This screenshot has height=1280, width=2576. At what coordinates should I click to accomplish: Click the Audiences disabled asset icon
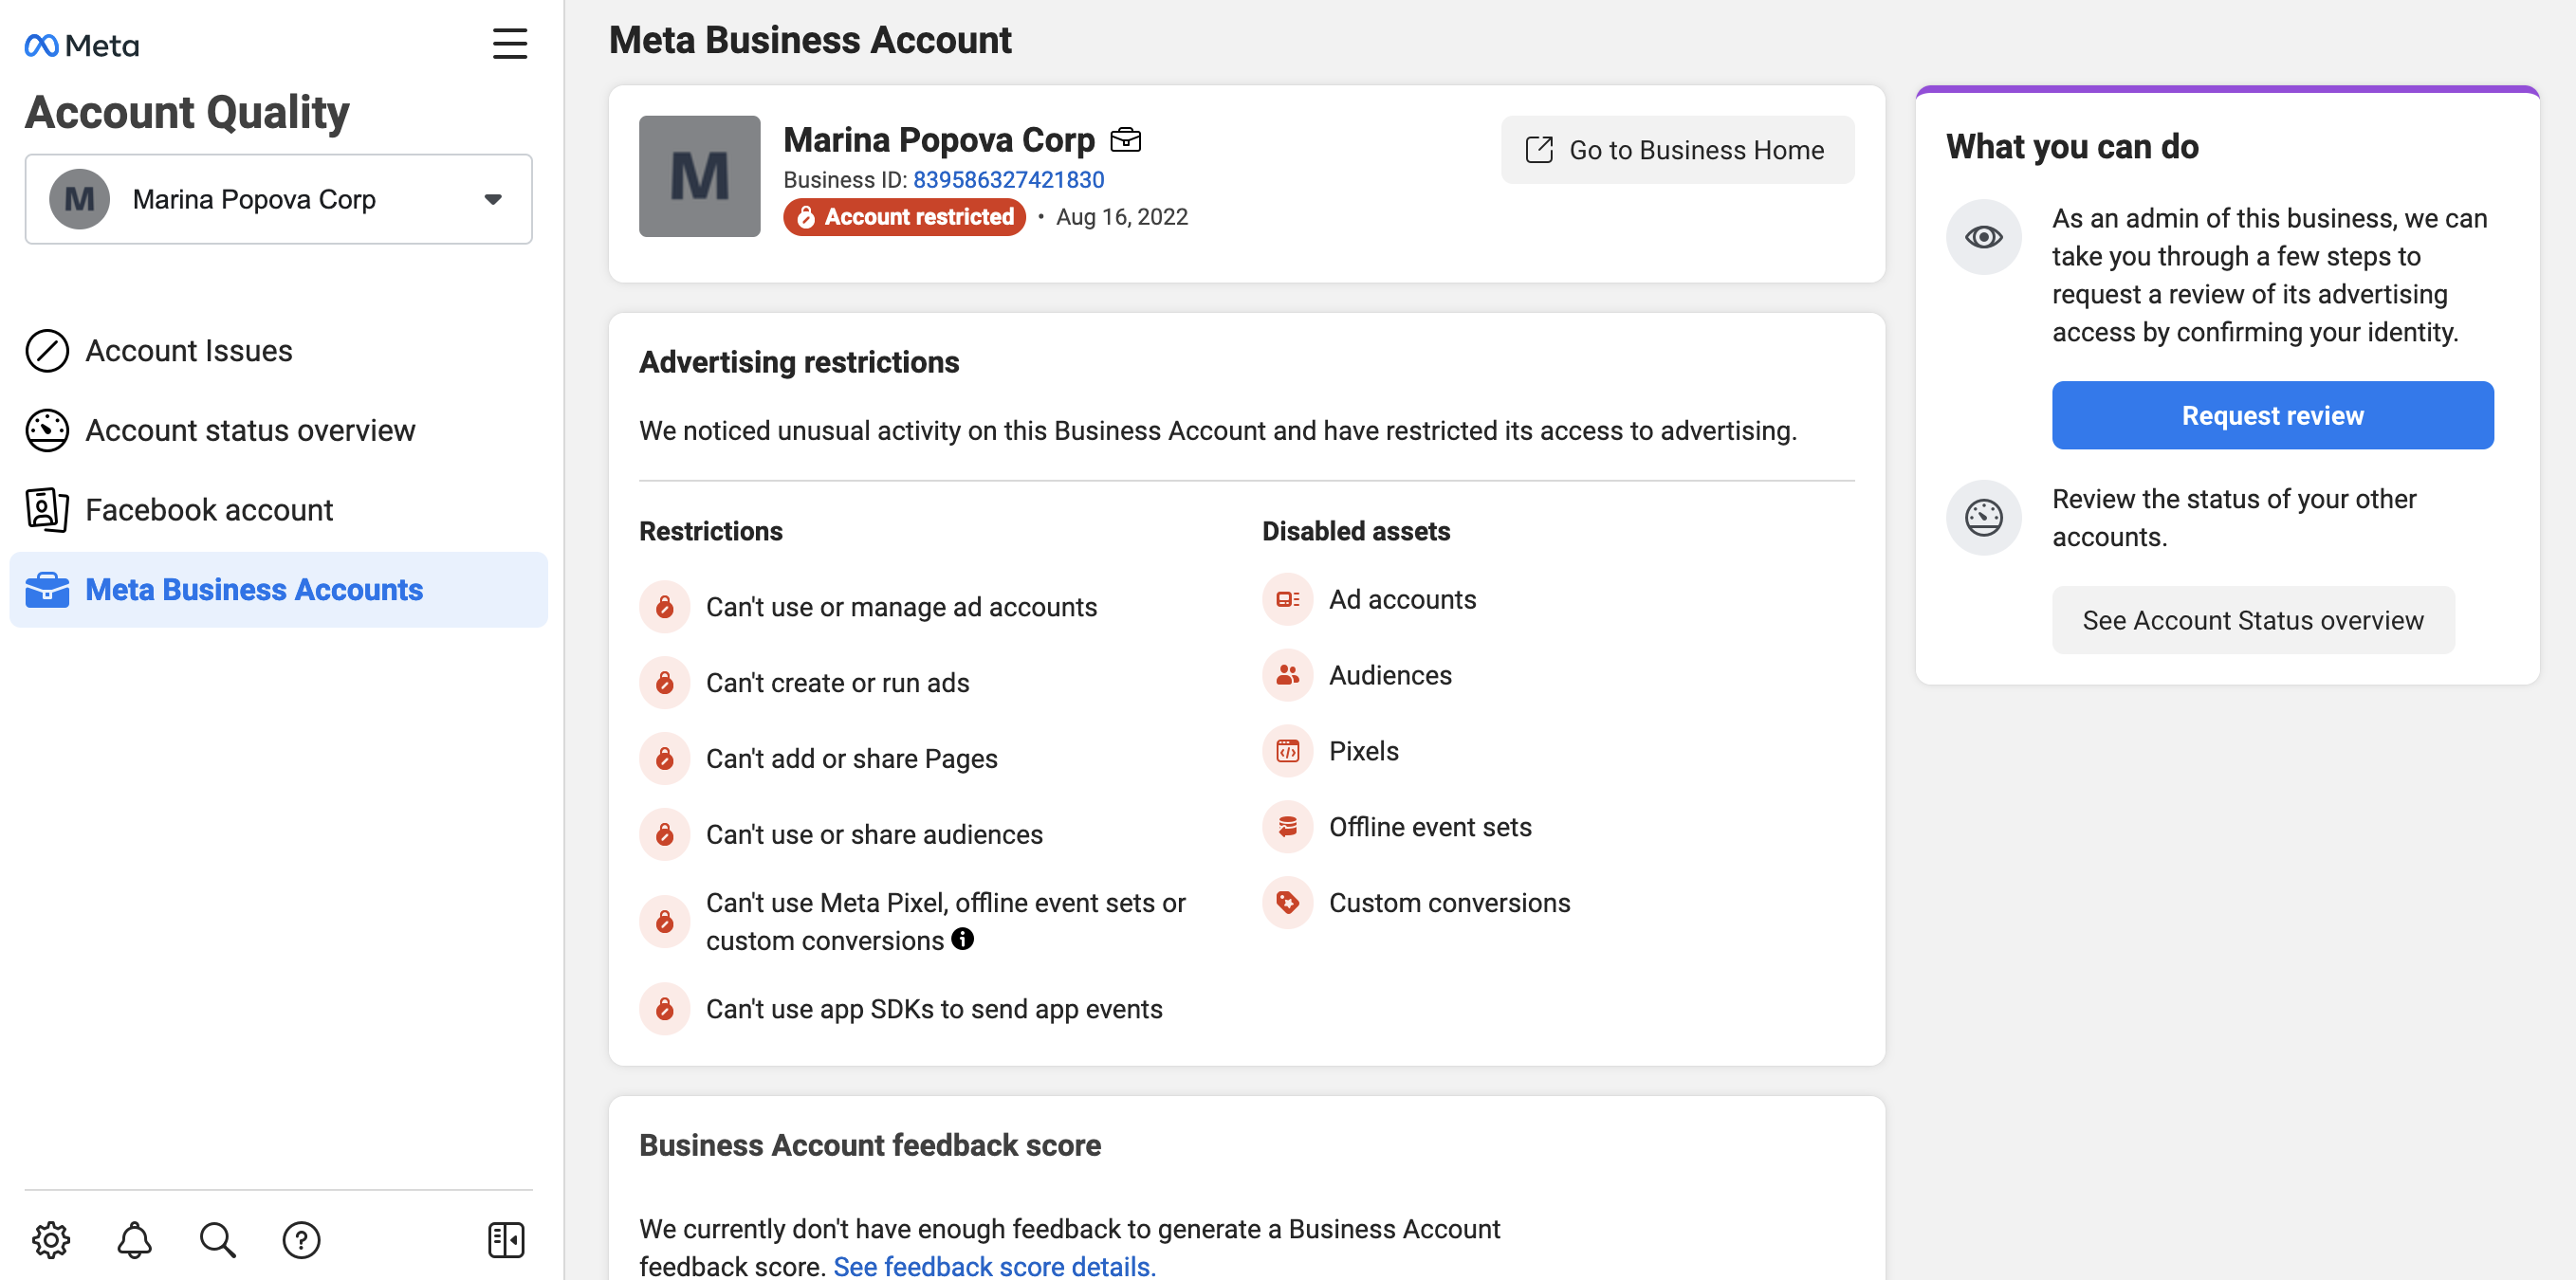[x=1288, y=676]
